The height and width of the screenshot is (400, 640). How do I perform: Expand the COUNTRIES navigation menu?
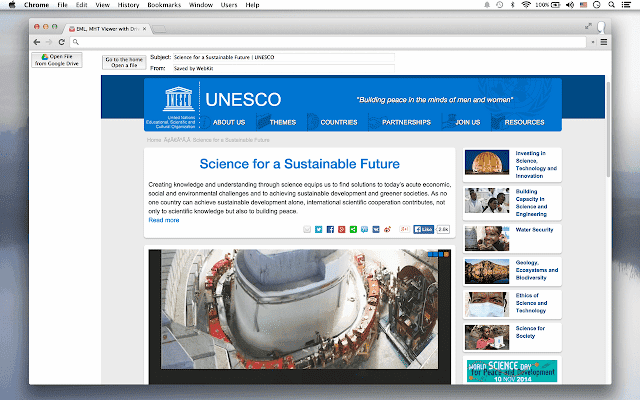click(x=339, y=122)
